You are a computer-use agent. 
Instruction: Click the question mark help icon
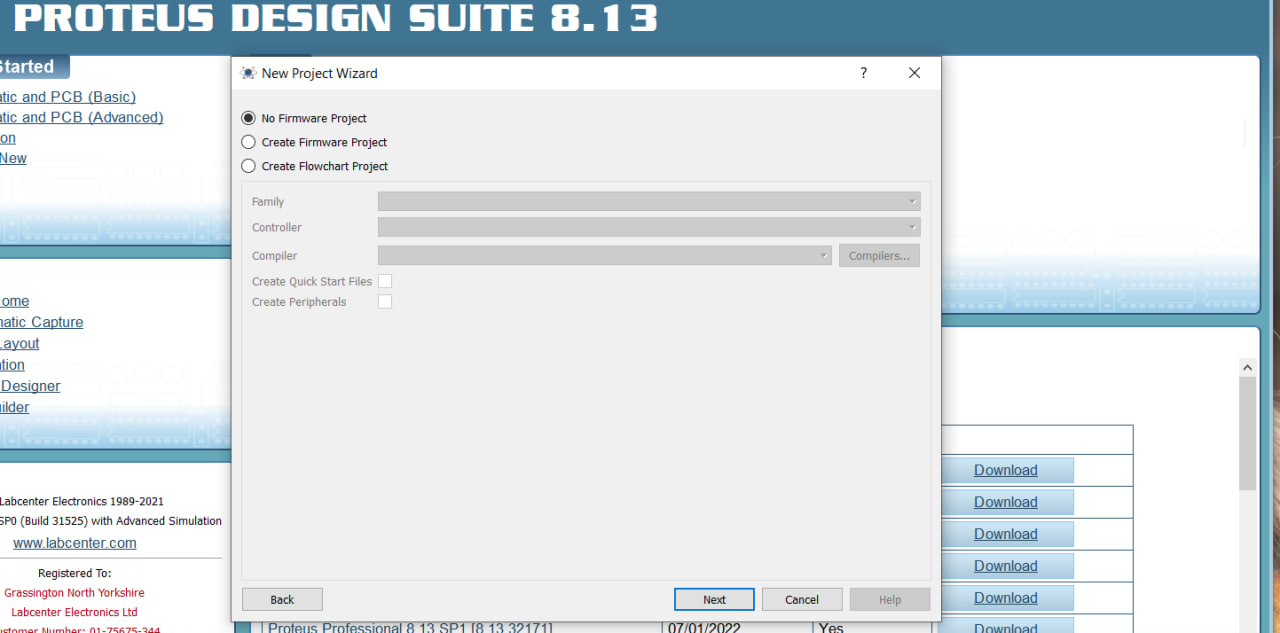click(863, 73)
